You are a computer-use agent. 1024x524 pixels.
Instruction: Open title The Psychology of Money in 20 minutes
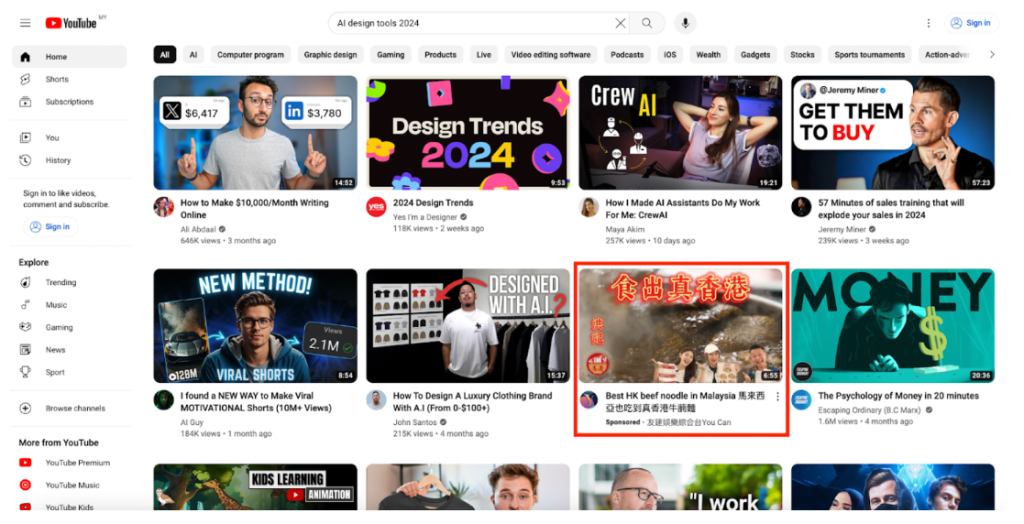(898, 396)
